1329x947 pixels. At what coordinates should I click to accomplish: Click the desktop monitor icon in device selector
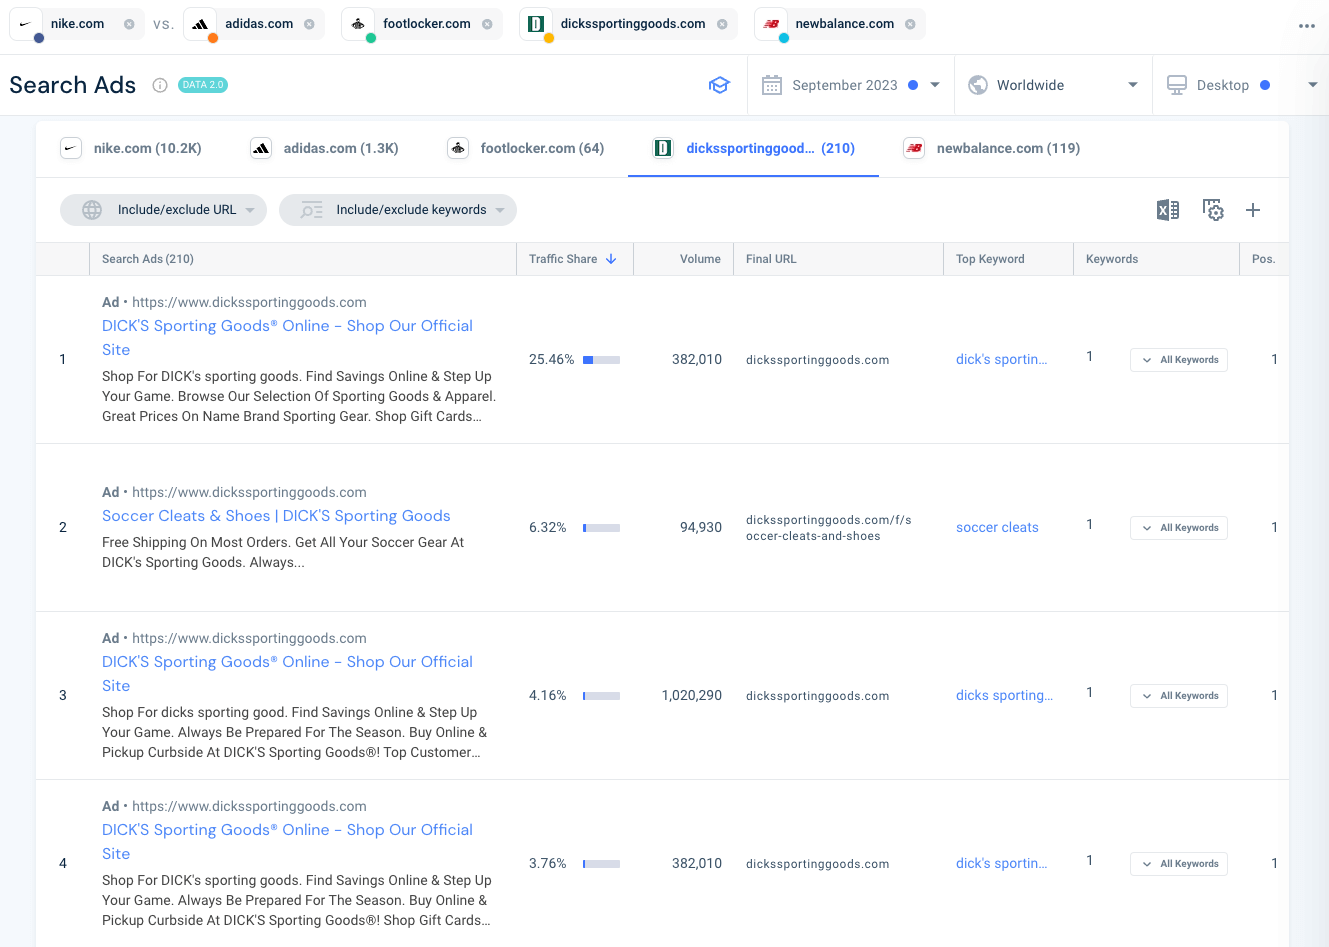tap(1177, 85)
